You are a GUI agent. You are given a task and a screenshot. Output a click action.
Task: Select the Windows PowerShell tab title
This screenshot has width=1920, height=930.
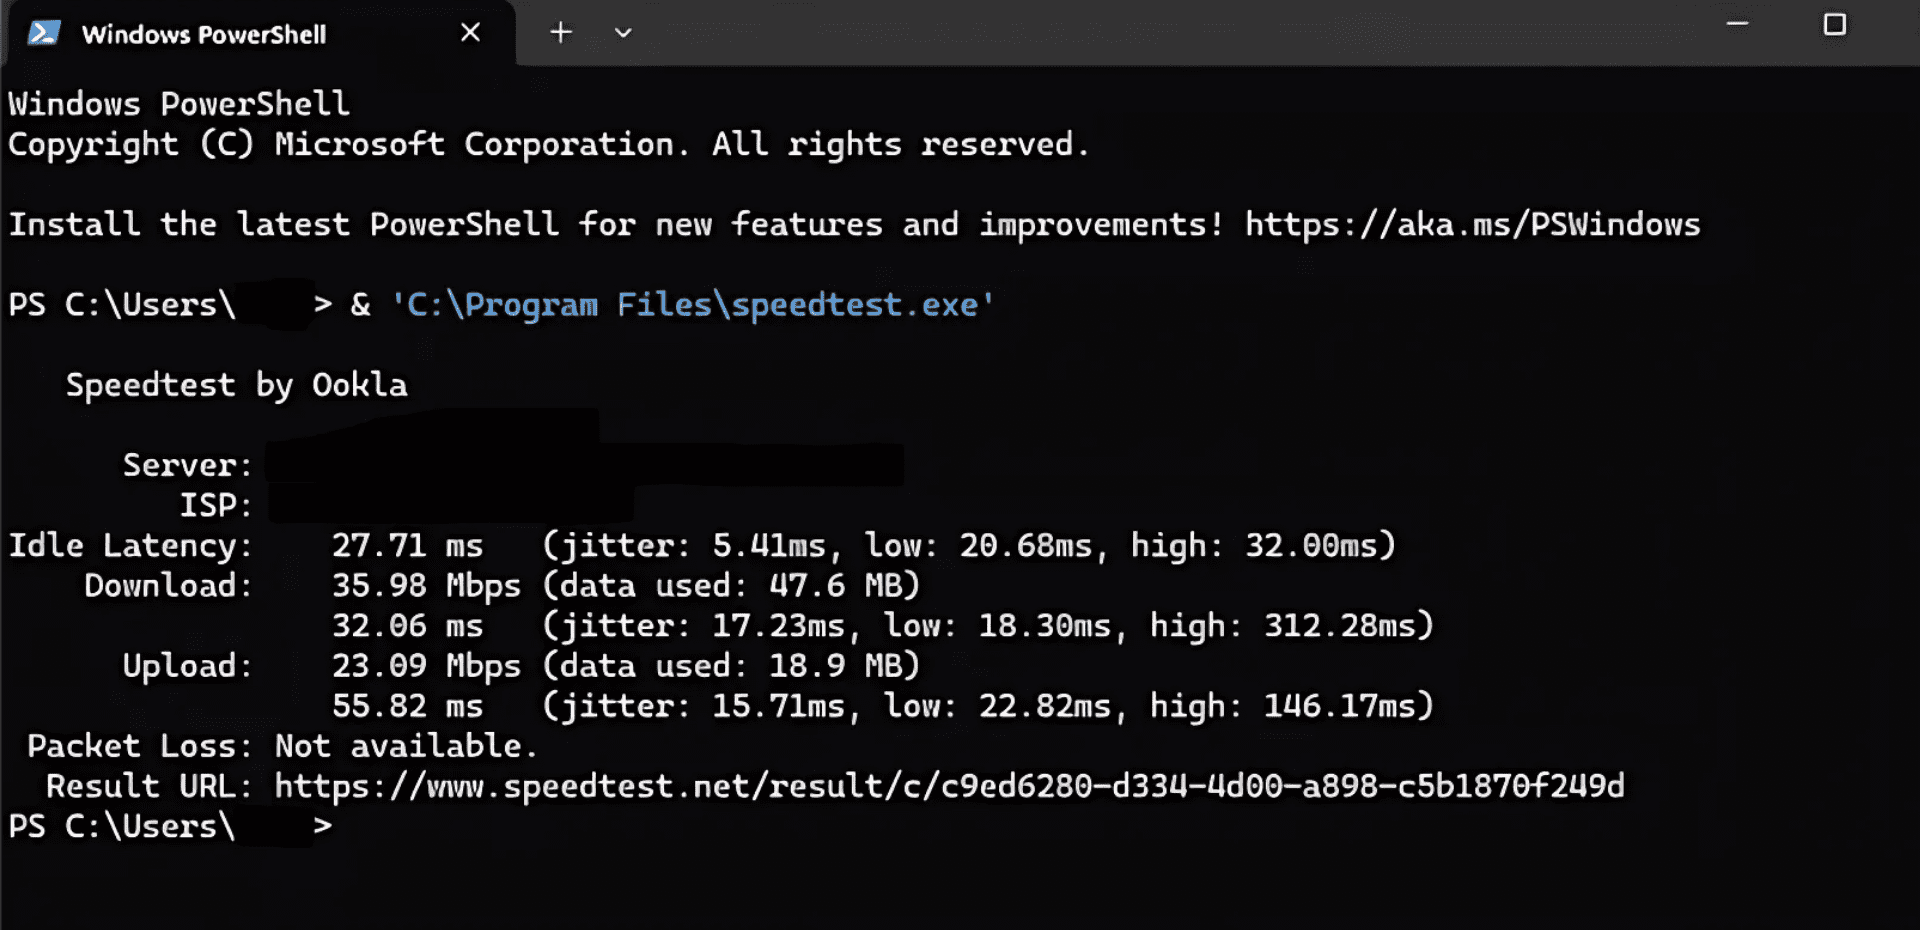204,35
